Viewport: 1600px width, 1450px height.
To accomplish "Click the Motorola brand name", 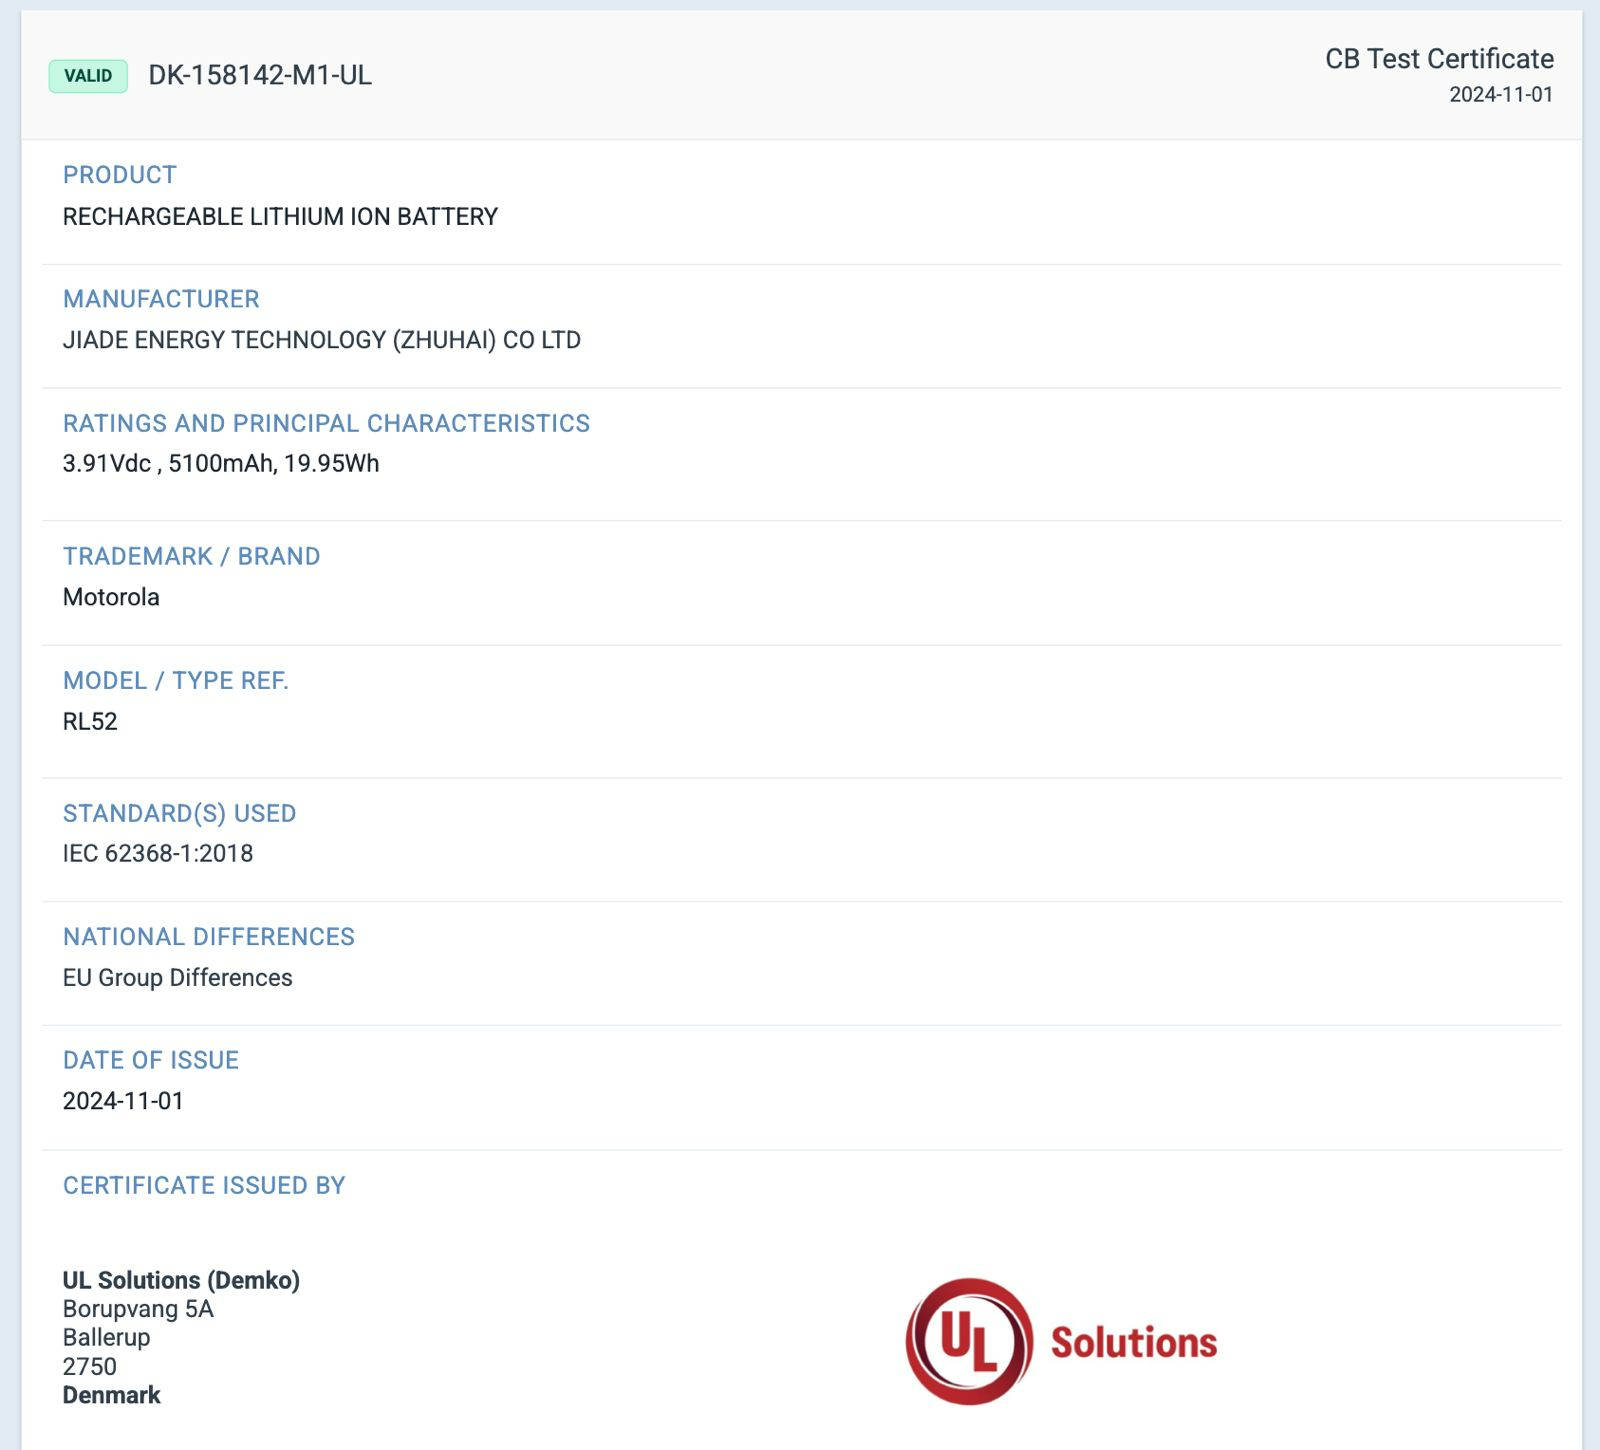I will (111, 597).
